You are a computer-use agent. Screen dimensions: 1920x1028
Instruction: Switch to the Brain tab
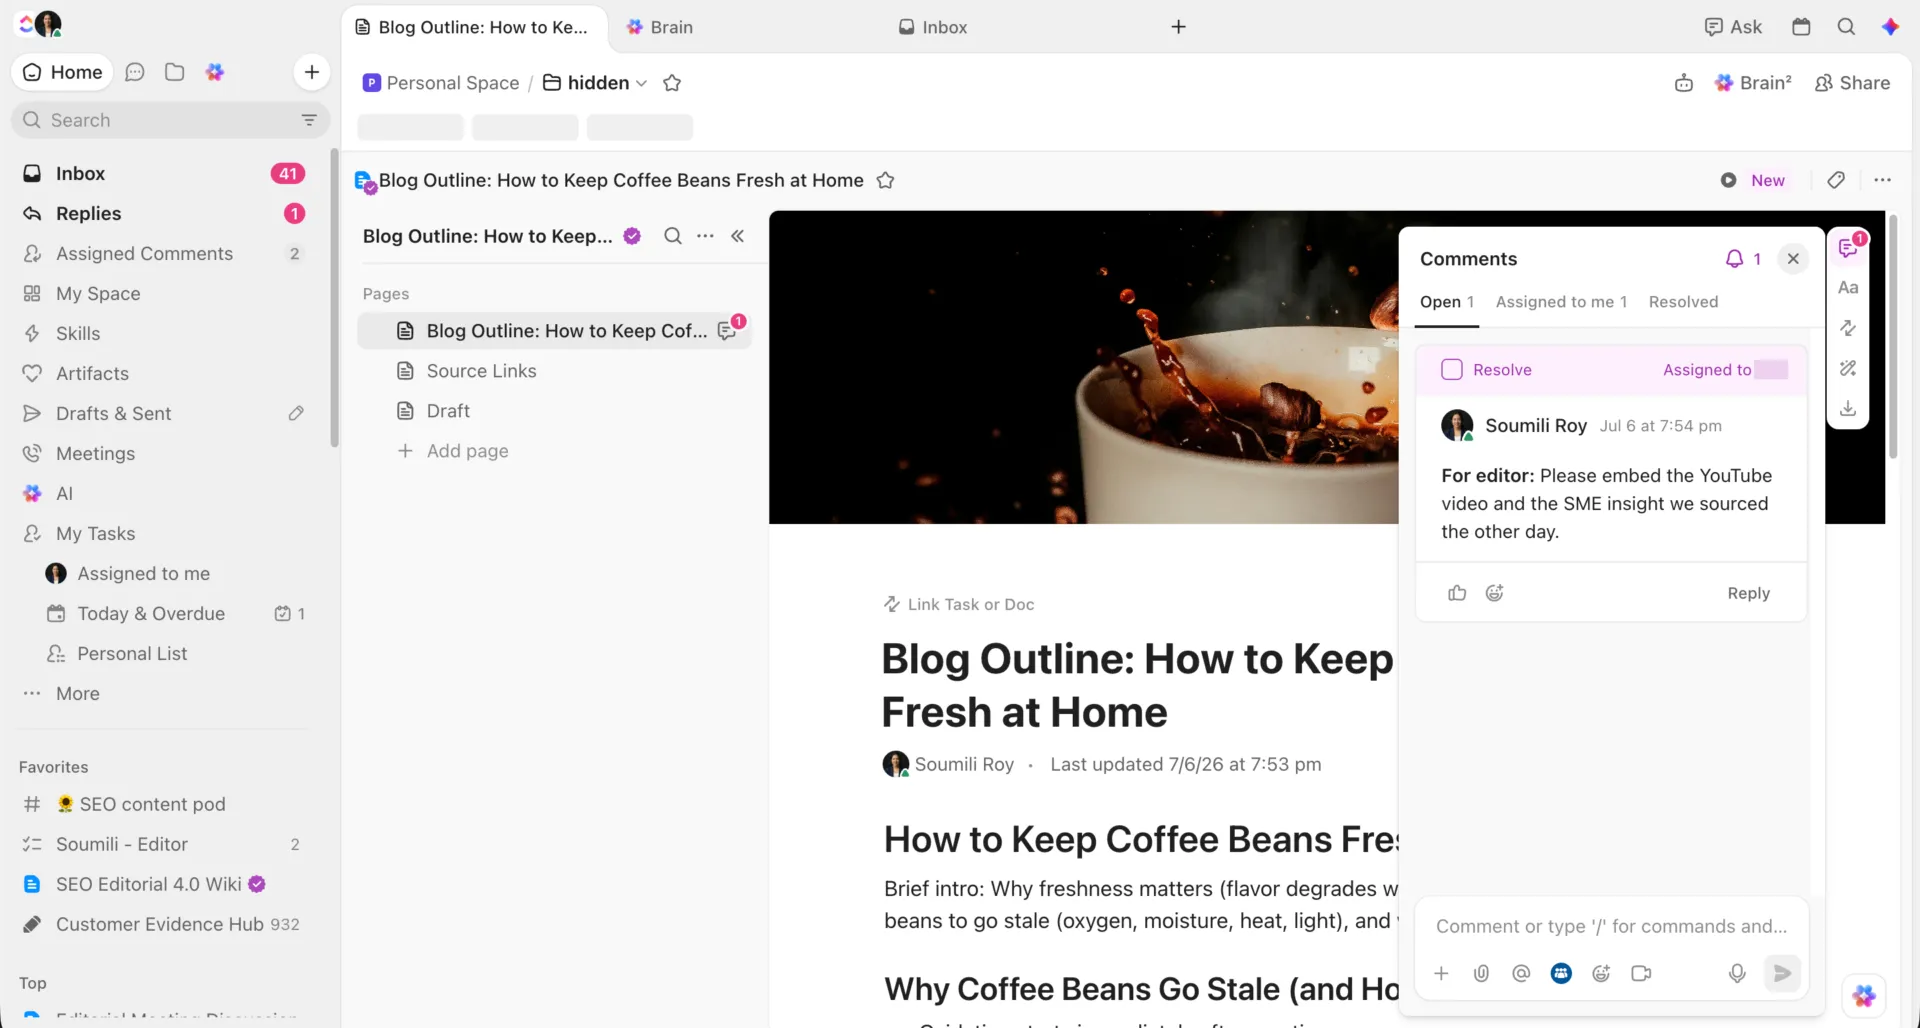pos(660,27)
